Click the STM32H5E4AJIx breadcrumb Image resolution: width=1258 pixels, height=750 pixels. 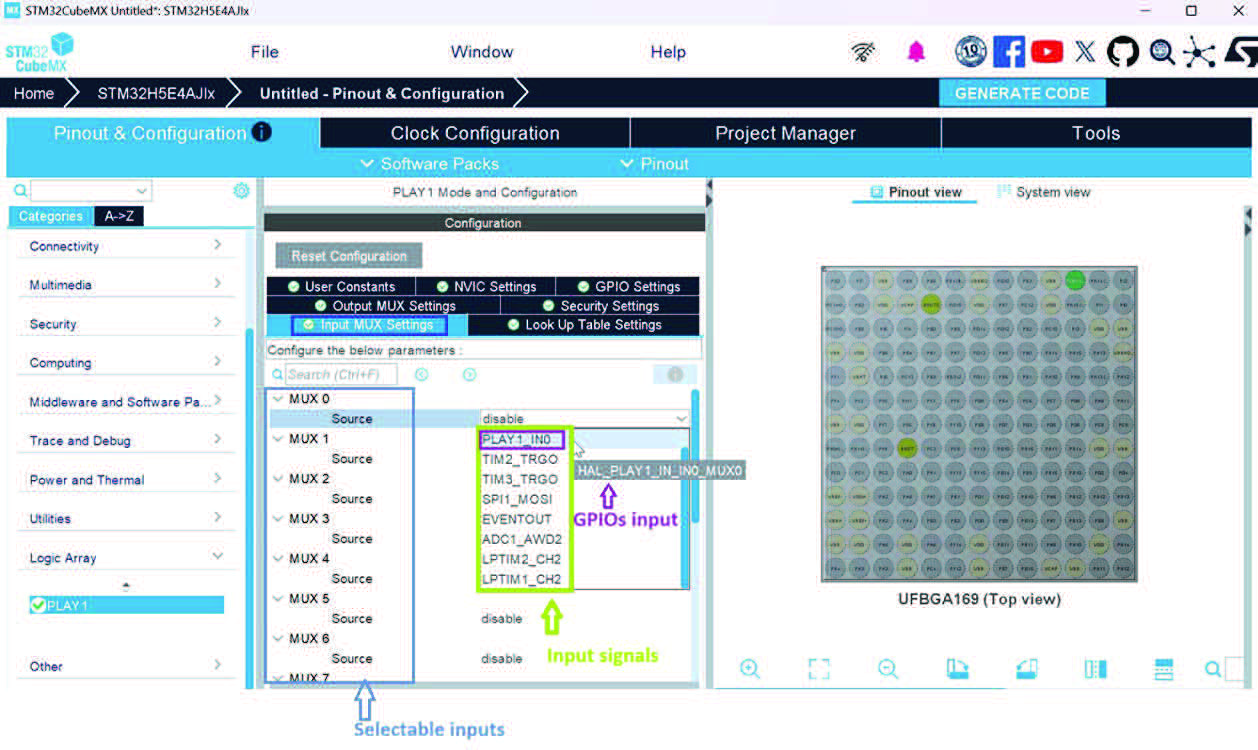click(x=156, y=93)
